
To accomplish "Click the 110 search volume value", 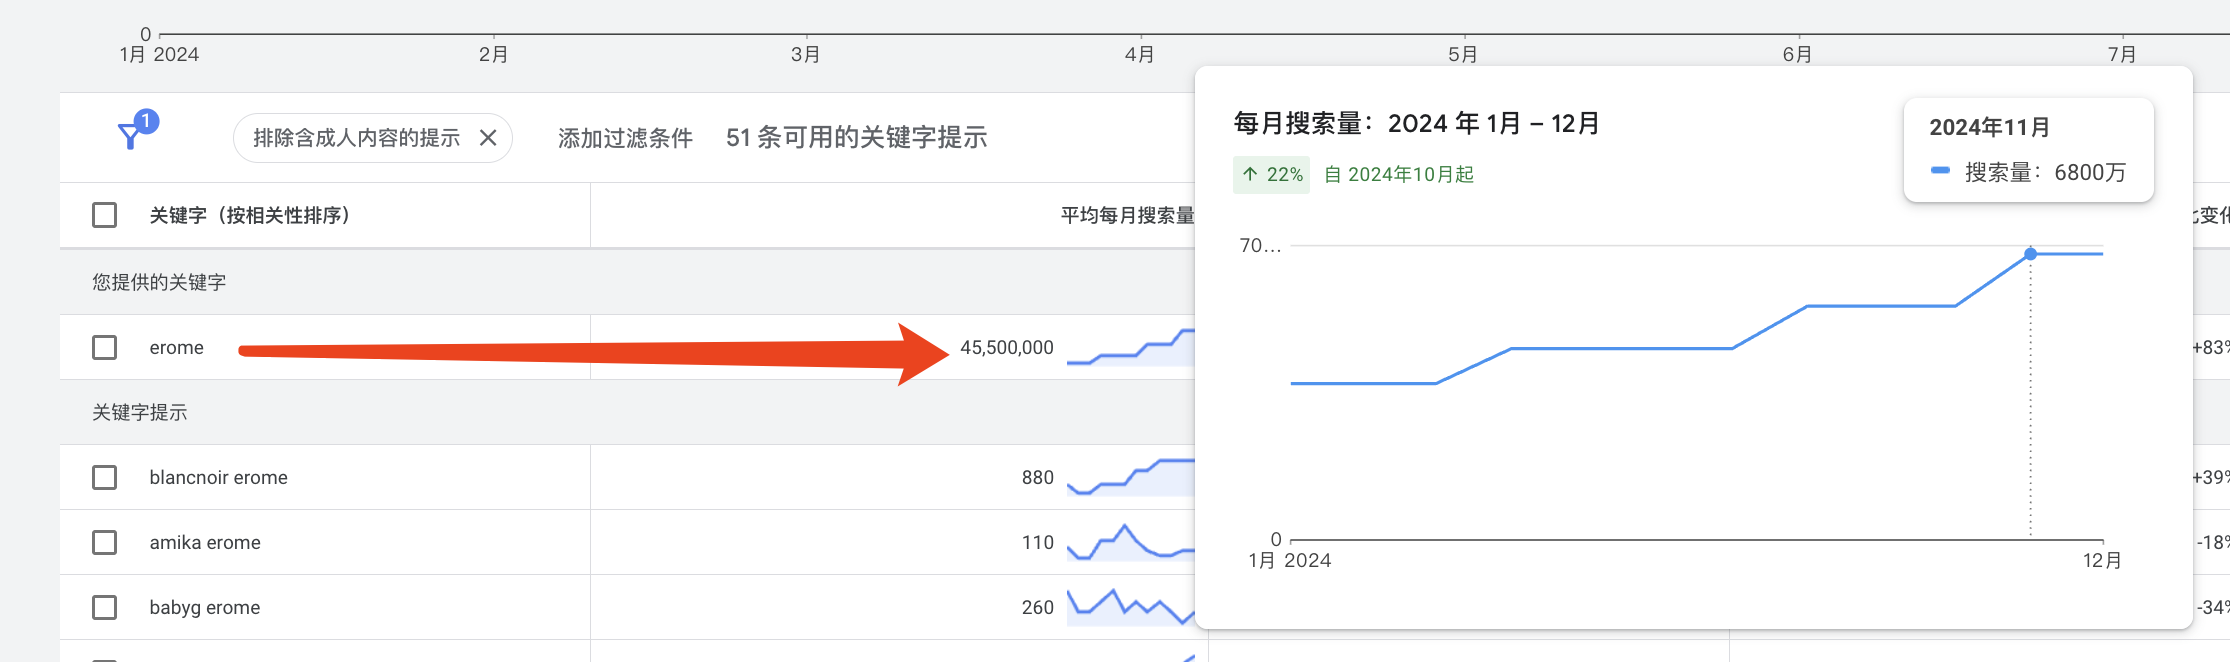I will tap(1037, 542).
